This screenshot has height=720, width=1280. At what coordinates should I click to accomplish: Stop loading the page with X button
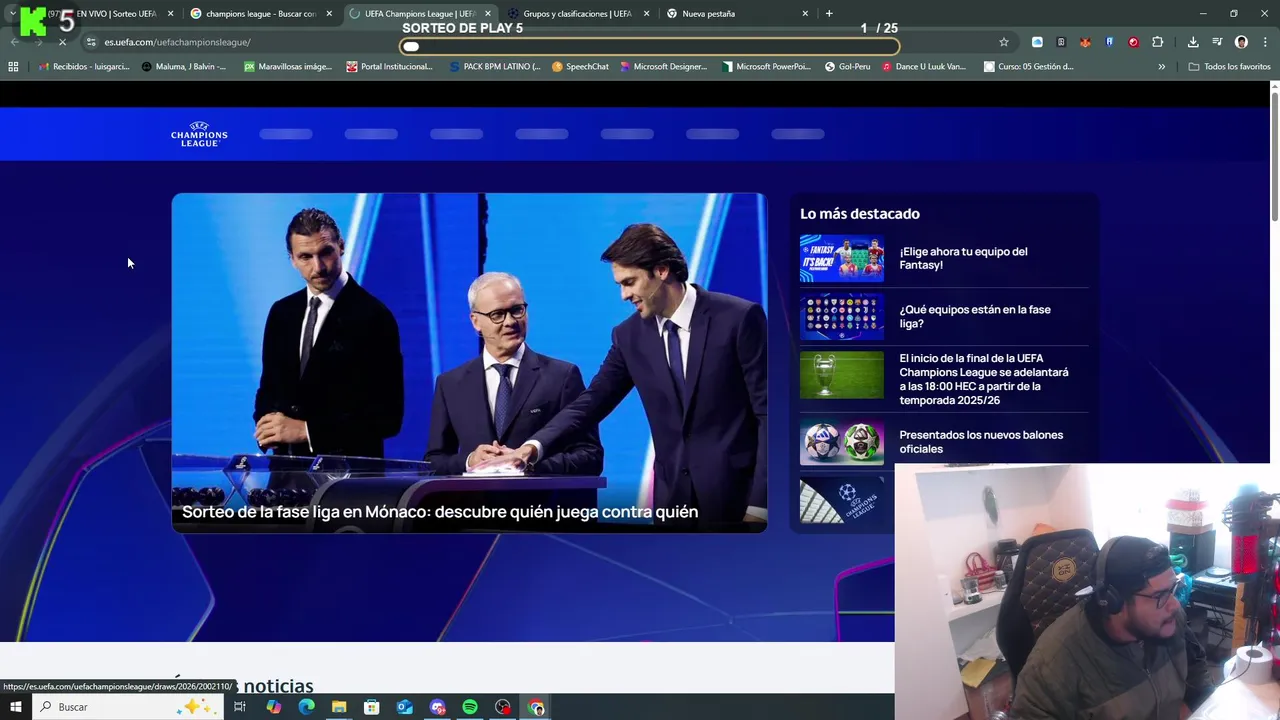tap(62, 42)
